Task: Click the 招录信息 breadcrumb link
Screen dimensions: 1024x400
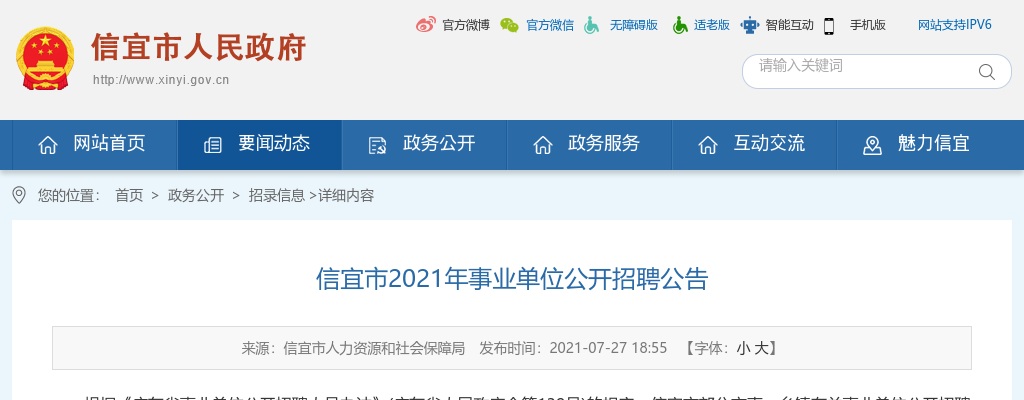Action: (276, 195)
